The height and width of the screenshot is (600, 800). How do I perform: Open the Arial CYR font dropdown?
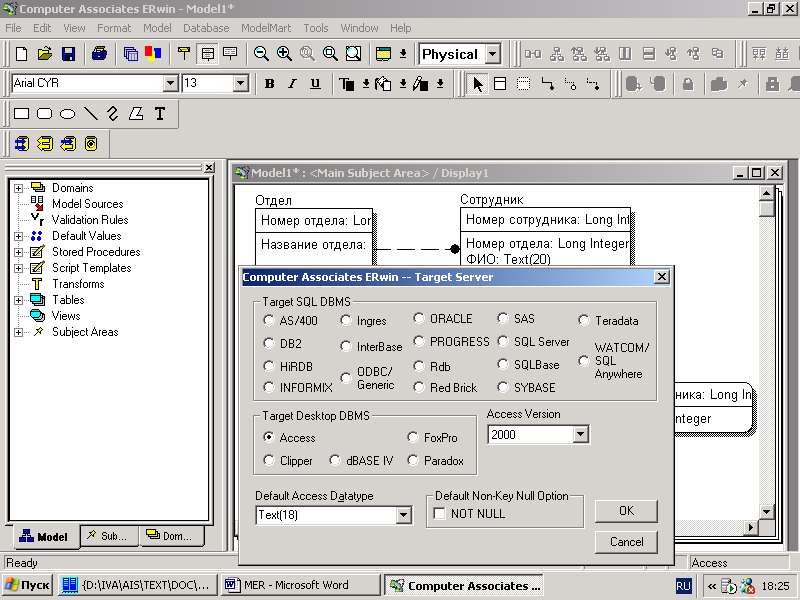pos(170,83)
